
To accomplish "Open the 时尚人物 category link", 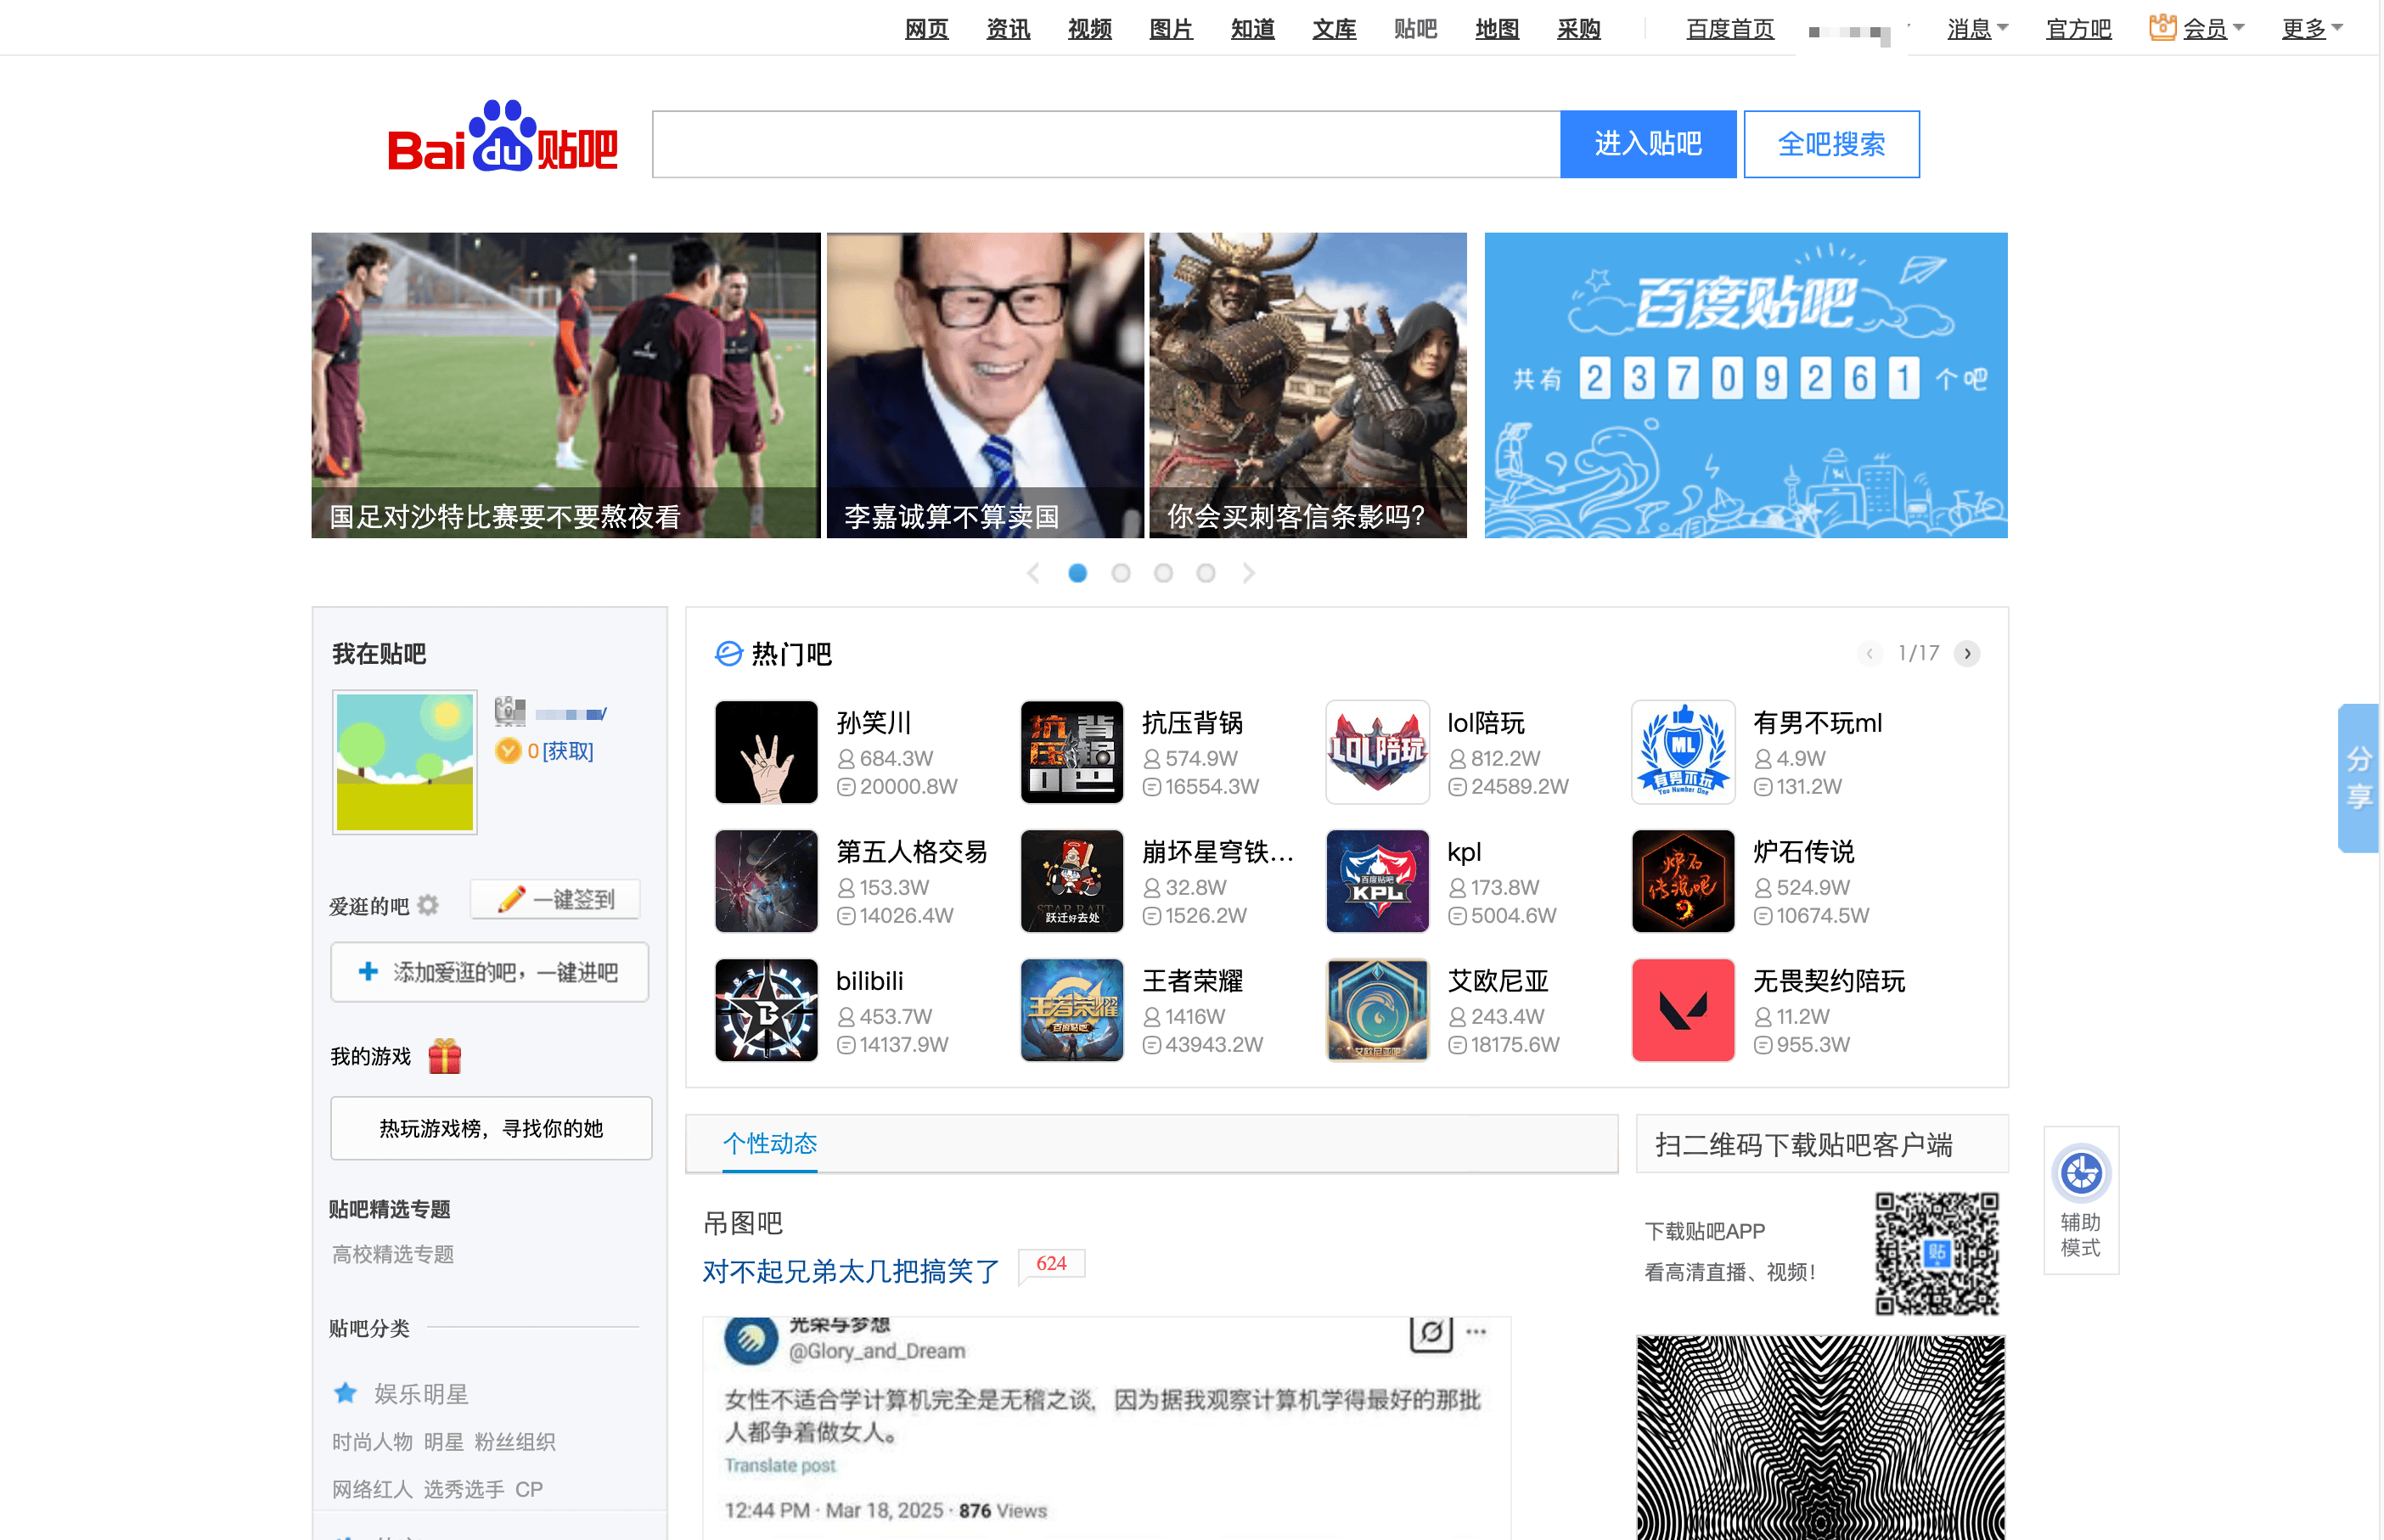I will click(x=372, y=1441).
